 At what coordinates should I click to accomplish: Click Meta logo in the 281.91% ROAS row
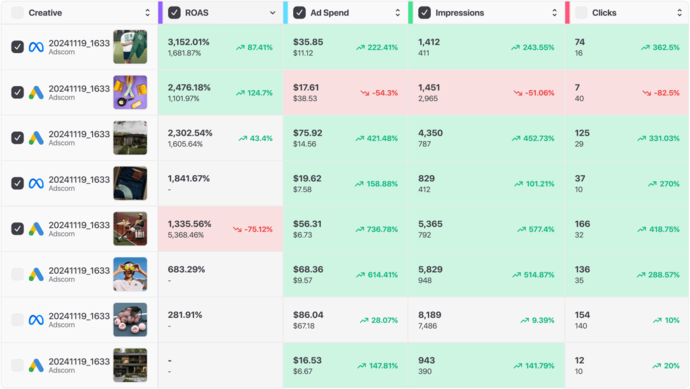pyautogui.click(x=36, y=319)
